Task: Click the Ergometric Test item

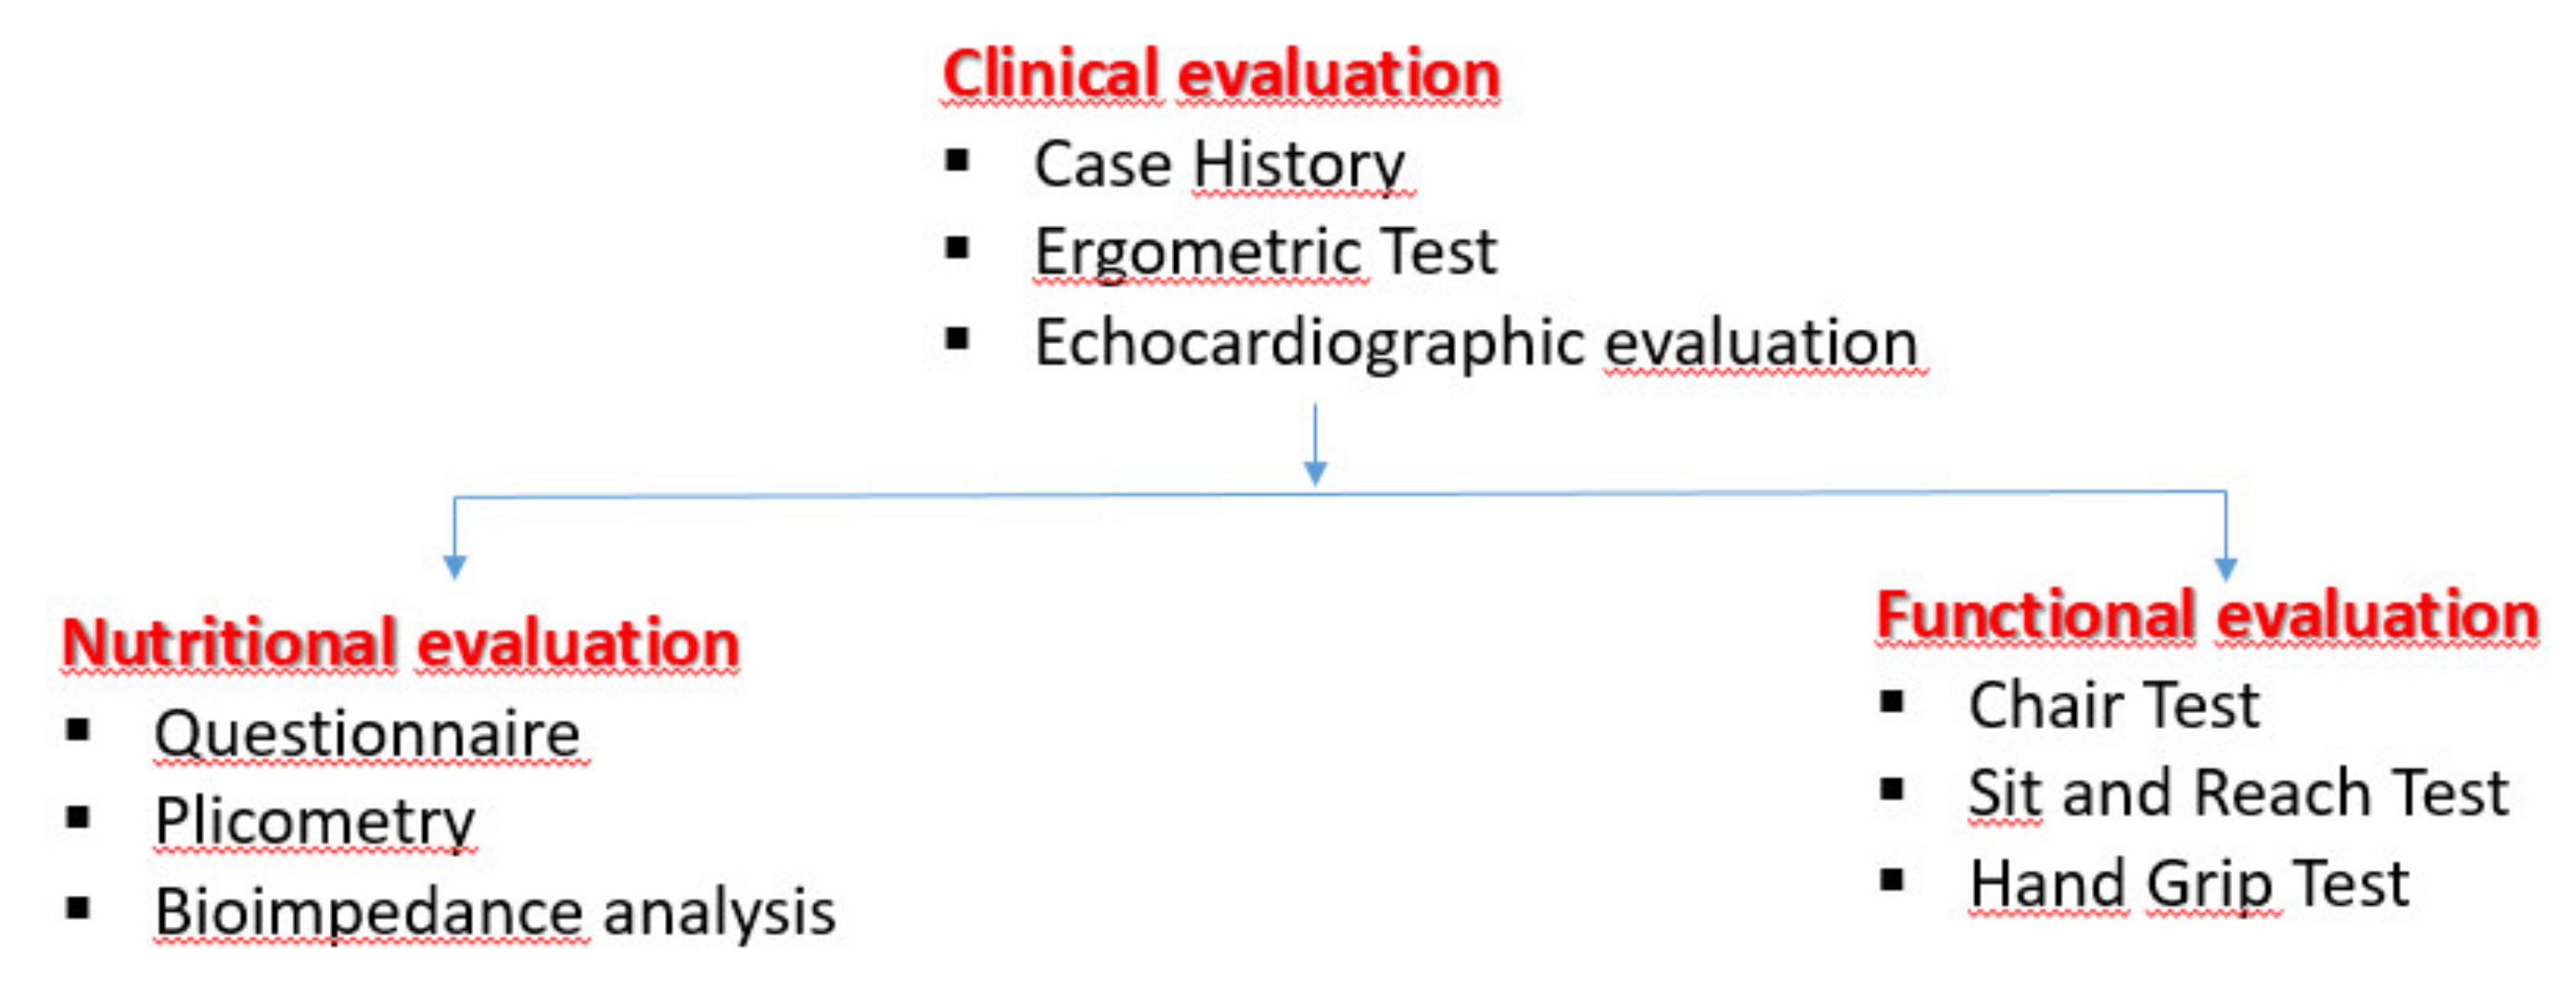Action: pyautogui.click(x=1264, y=251)
